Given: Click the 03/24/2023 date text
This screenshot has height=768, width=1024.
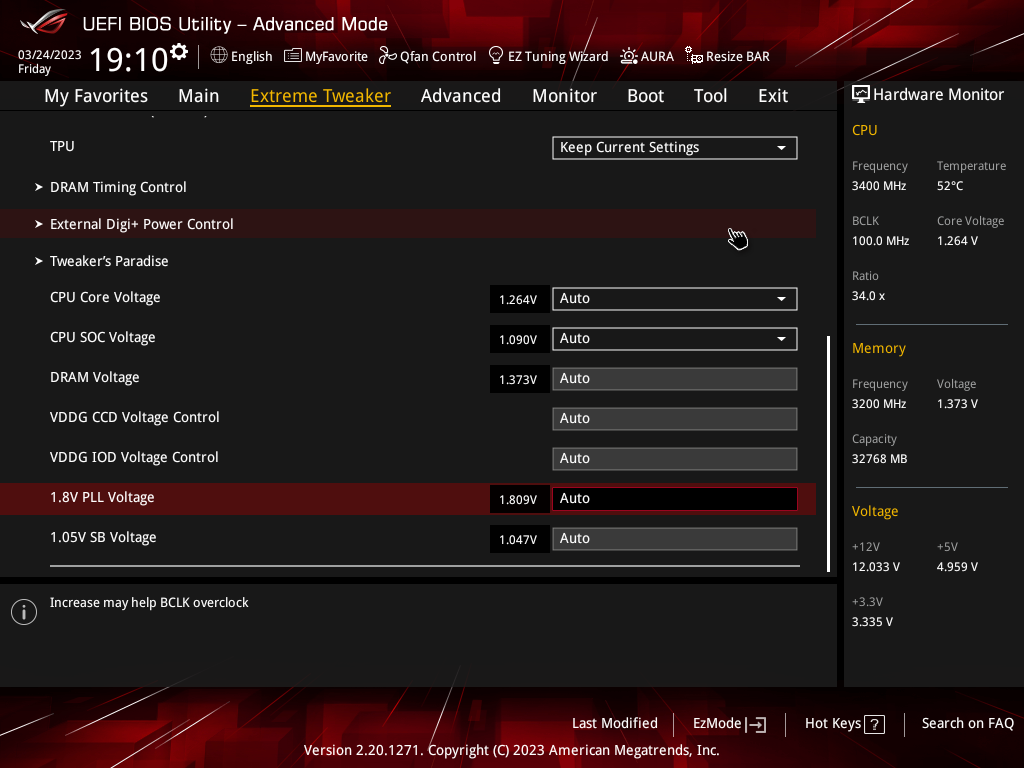Looking at the screenshot, I should click(x=50, y=55).
